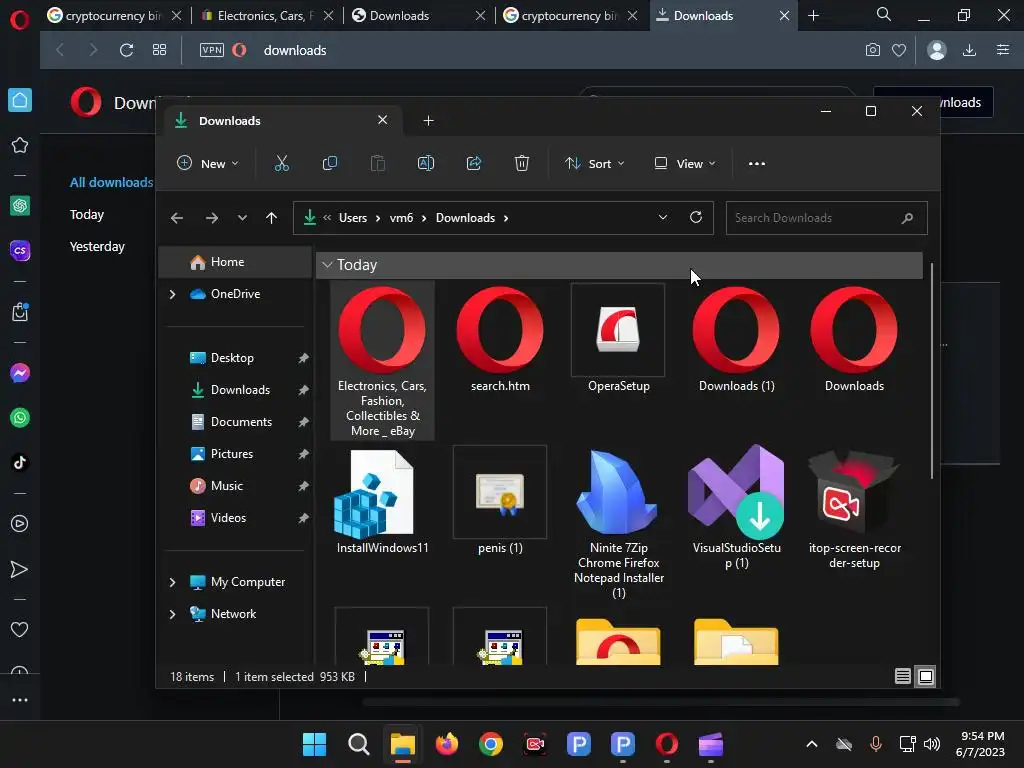
Task: Select Yesterday filter in Opera downloads
Action: (97, 247)
